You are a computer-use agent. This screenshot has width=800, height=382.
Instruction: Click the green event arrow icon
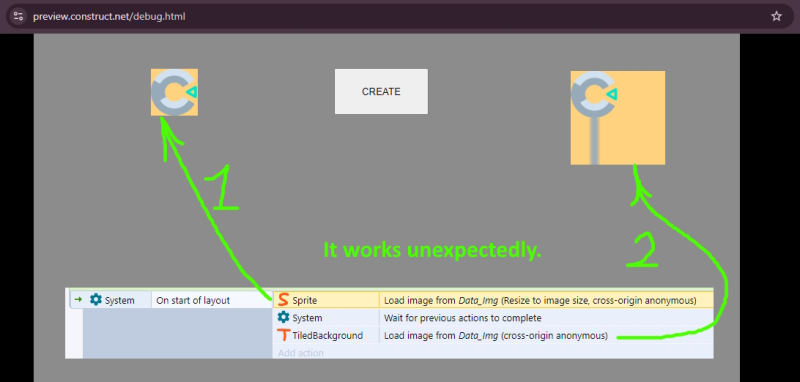[78, 300]
